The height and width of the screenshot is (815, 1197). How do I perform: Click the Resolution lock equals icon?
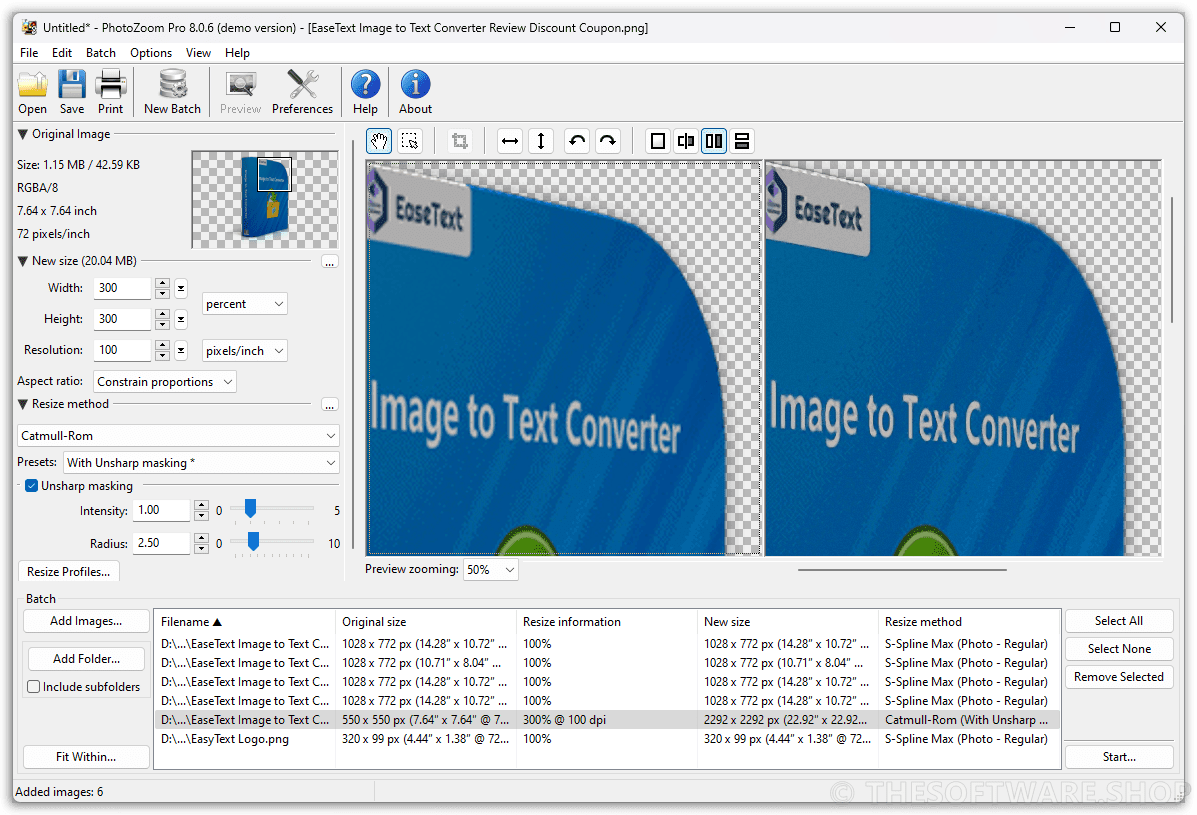coord(181,350)
